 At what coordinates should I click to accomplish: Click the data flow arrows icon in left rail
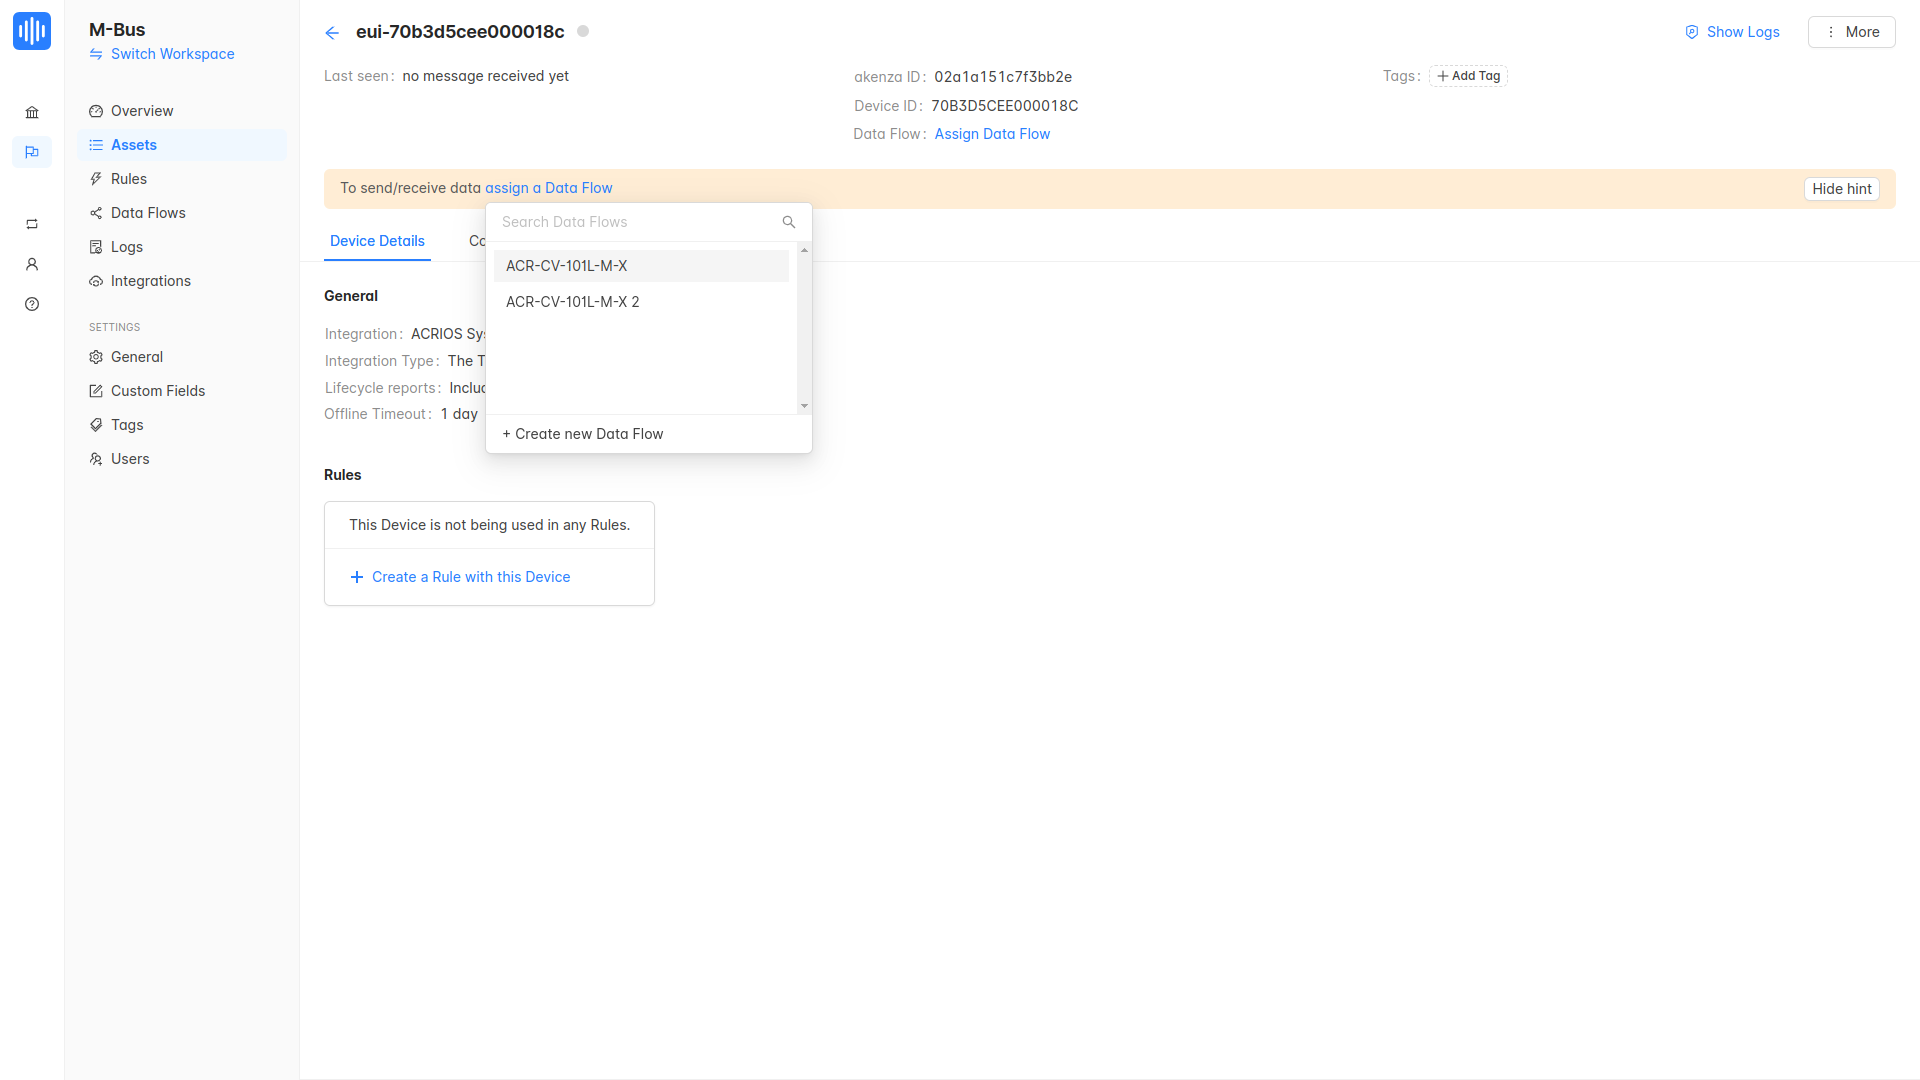tap(32, 224)
